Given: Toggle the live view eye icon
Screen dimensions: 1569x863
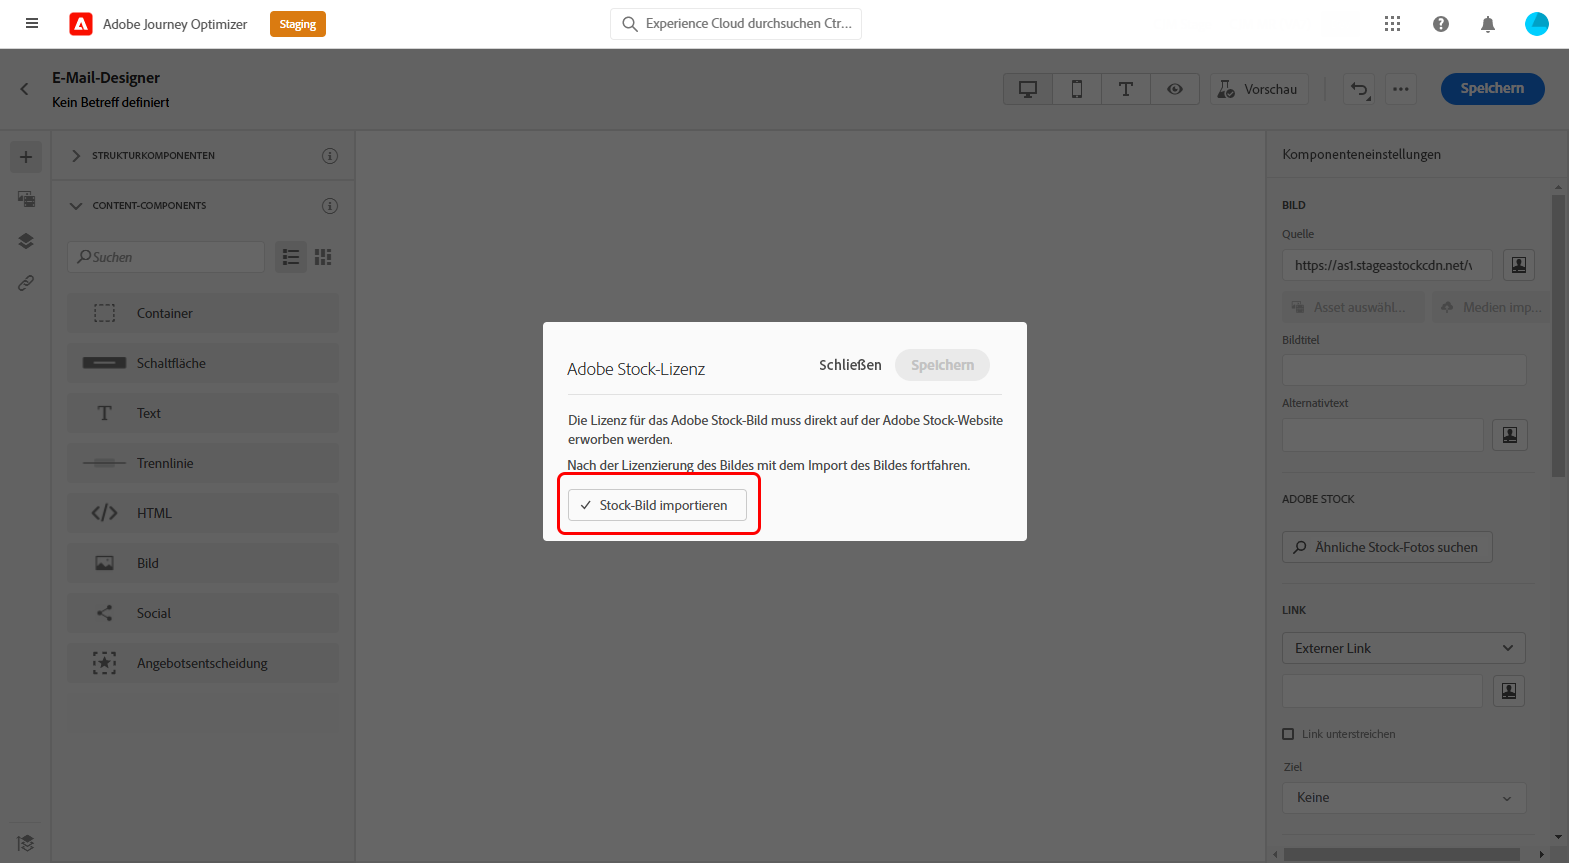Looking at the screenshot, I should (1175, 89).
